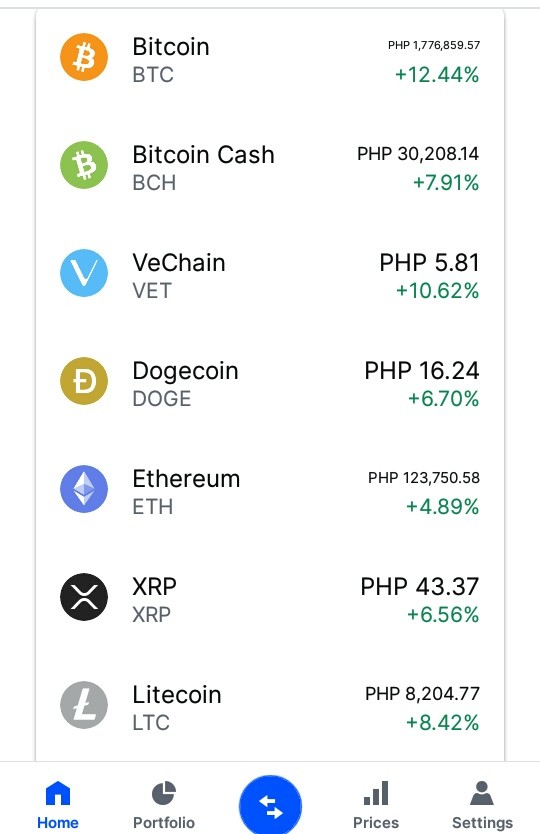Screen dimensions: 540x834
Task: Tap the orange Bitcoin coin icon
Action: coord(84,57)
